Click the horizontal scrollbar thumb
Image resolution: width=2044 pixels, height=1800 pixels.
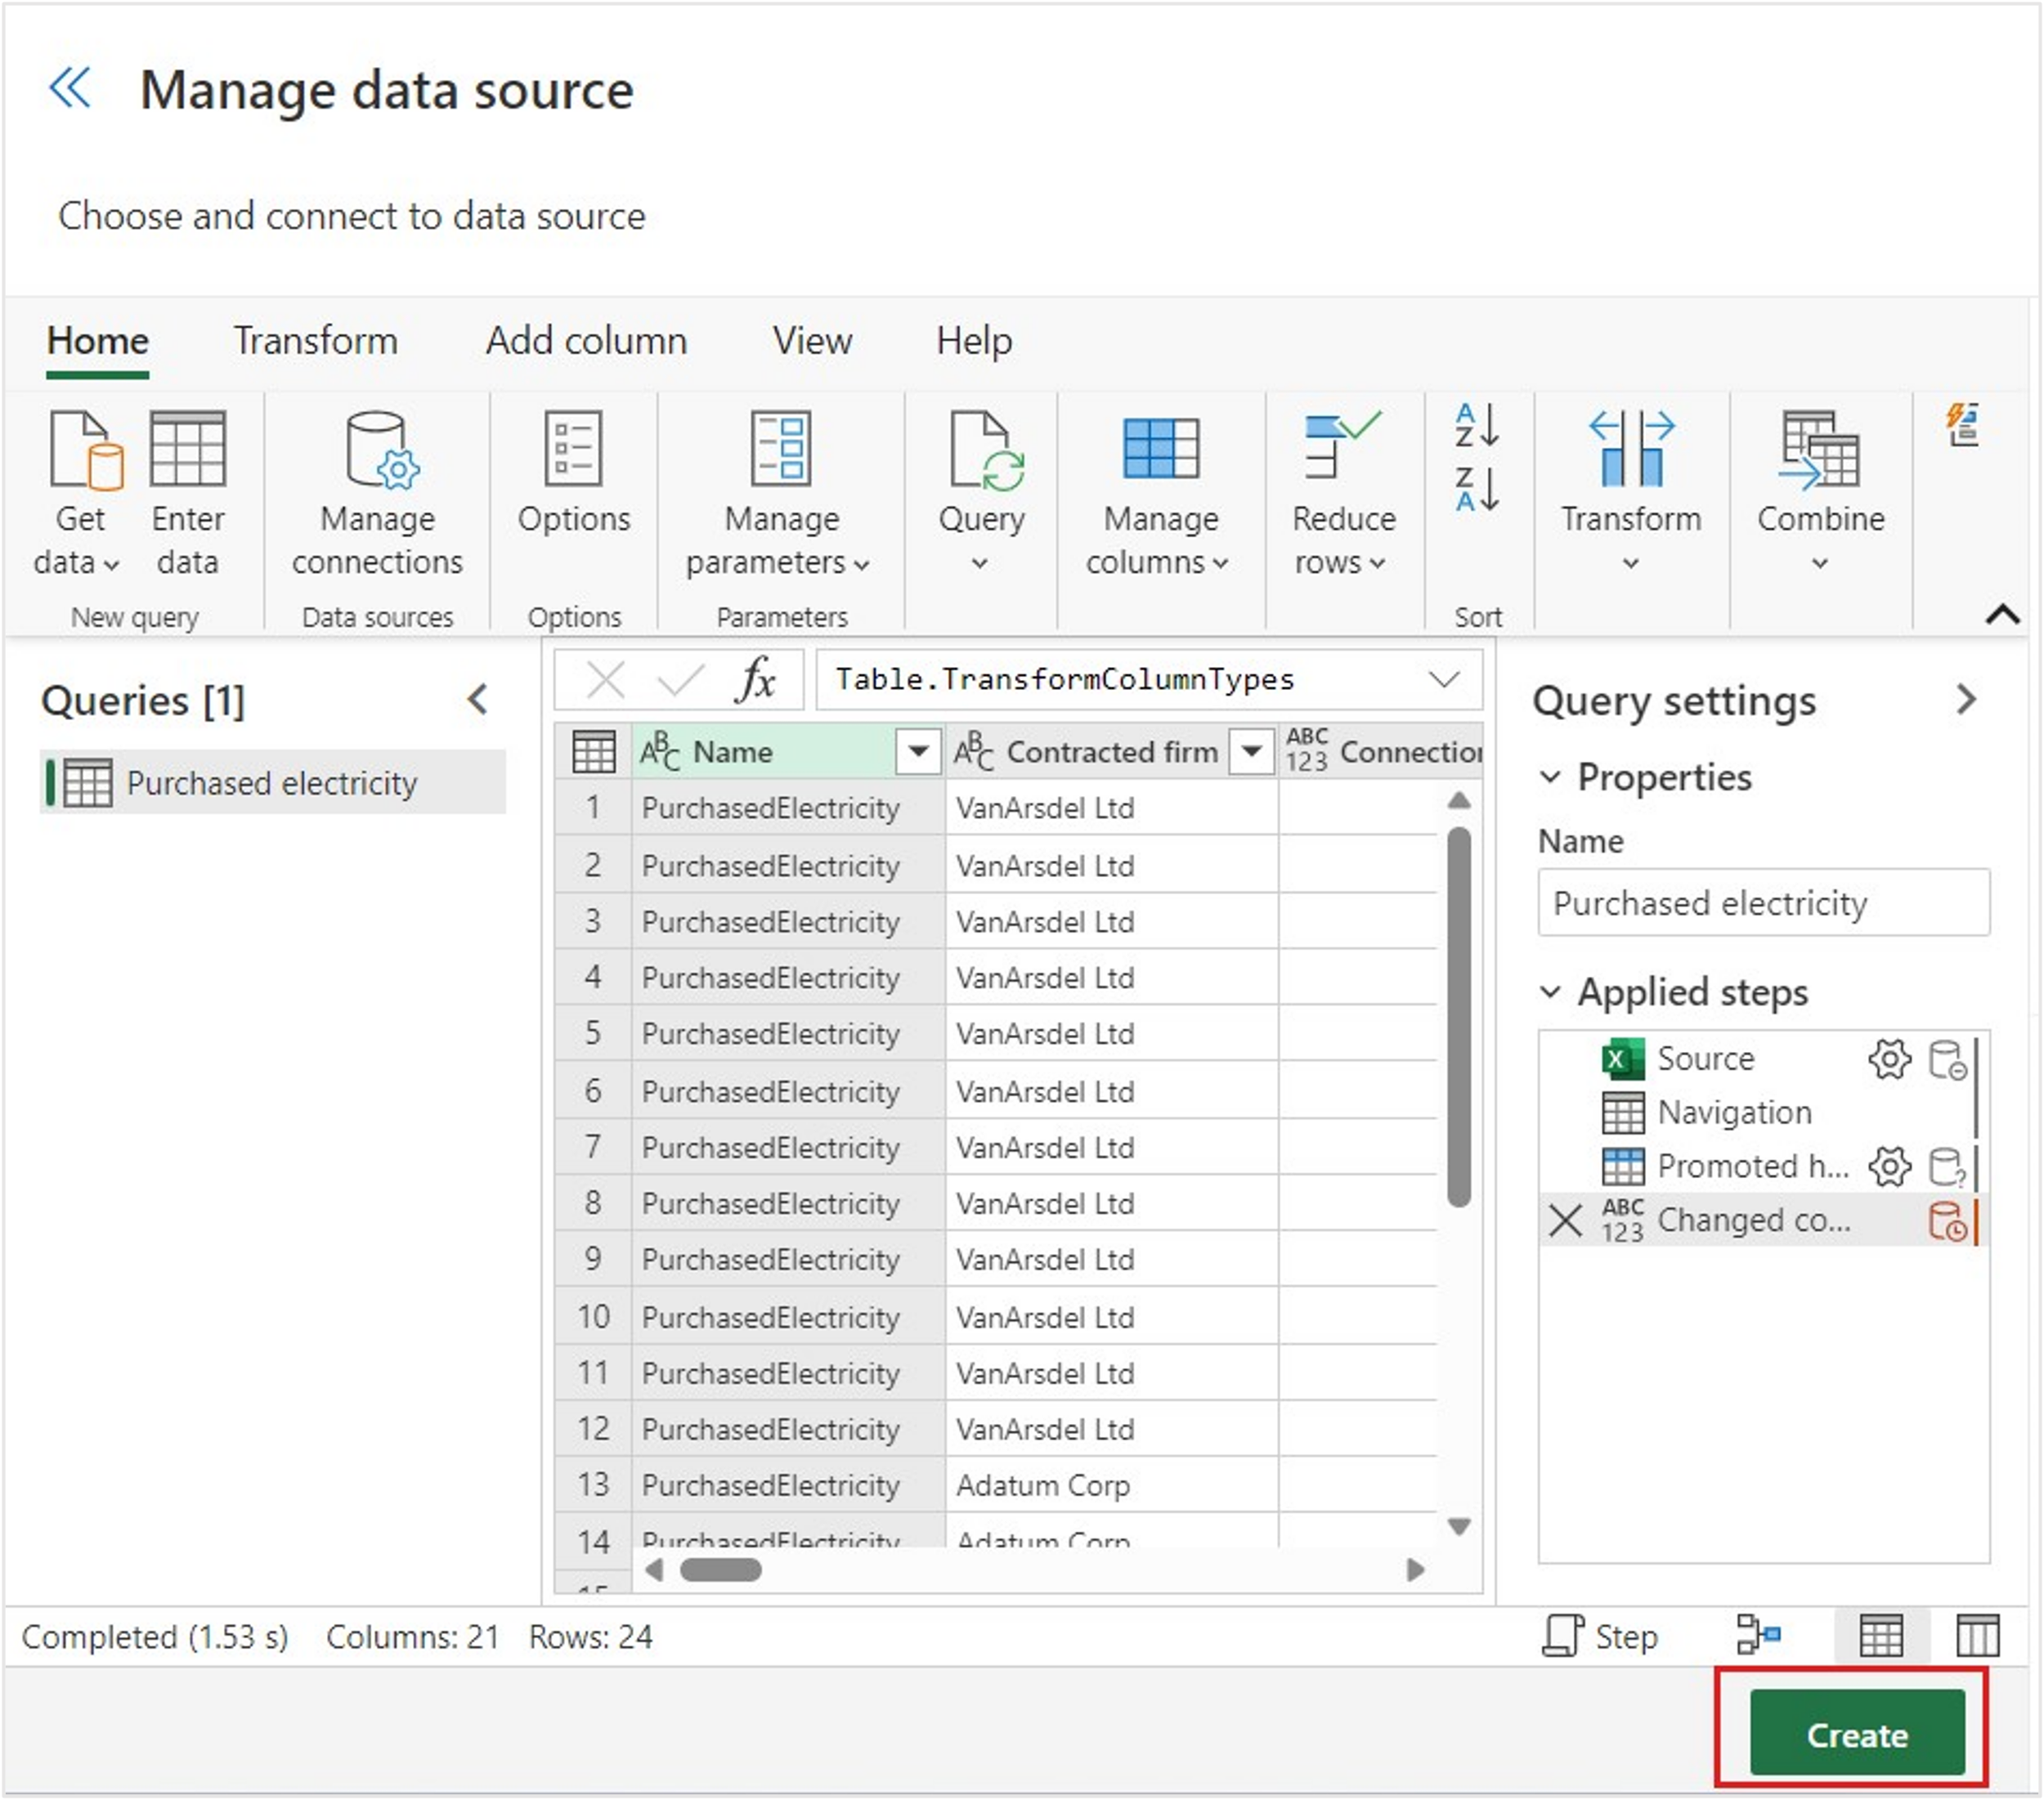(720, 1570)
